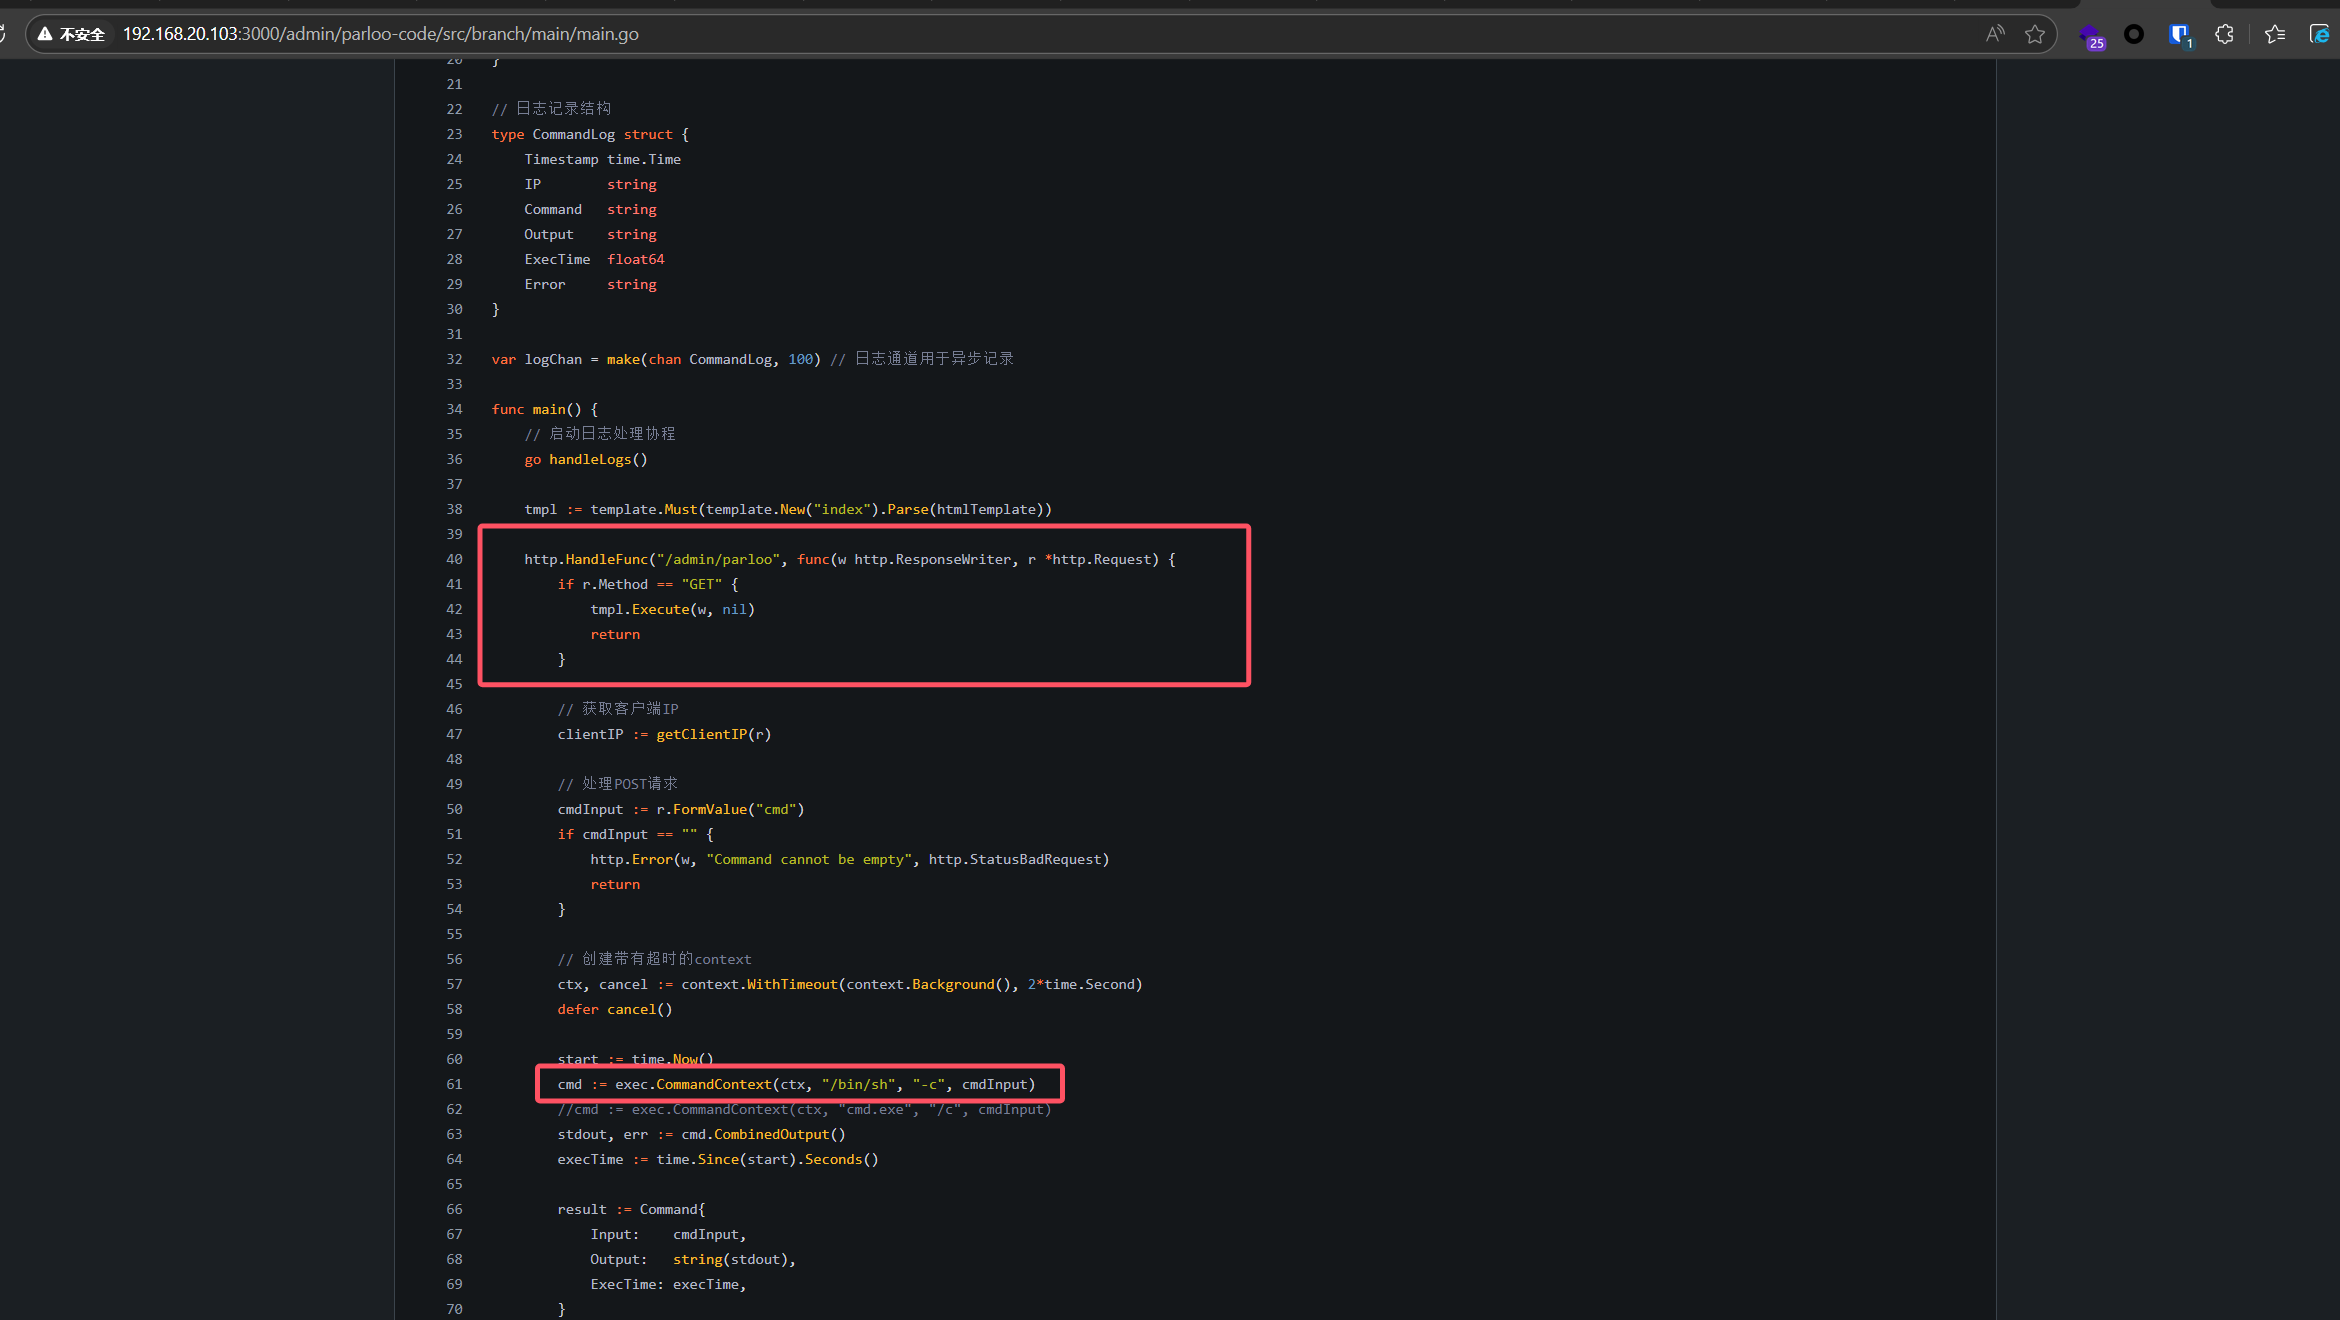The image size is (2340, 1320).
Task: Select line number 40 in gutter
Action: [454, 559]
